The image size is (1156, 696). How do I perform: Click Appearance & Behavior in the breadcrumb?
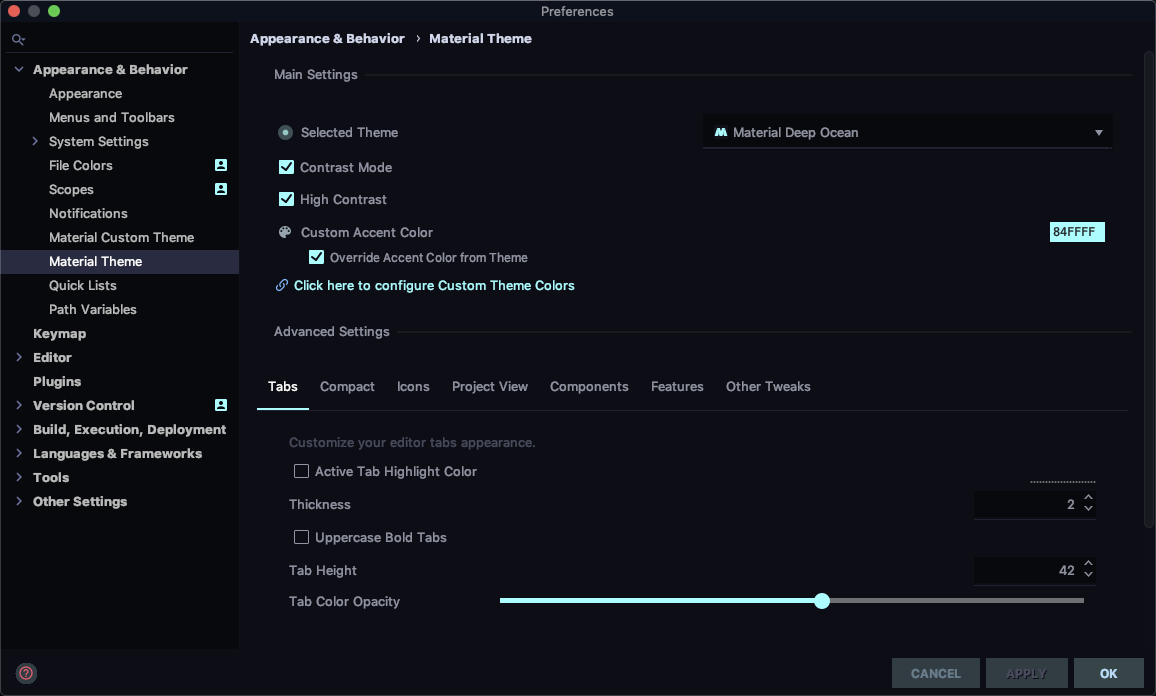tap(327, 38)
